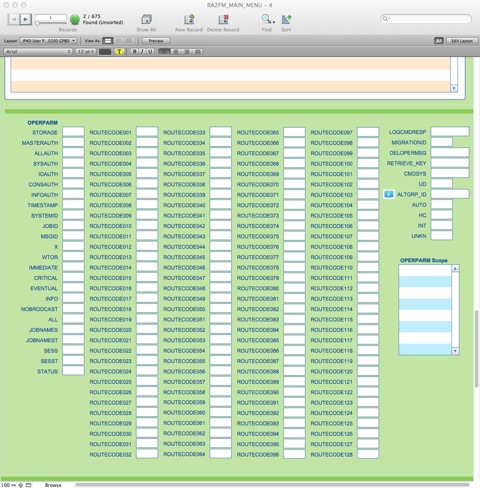Click the Edit Layout button
The width and height of the screenshot is (480, 488).
(x=462, y=41)
